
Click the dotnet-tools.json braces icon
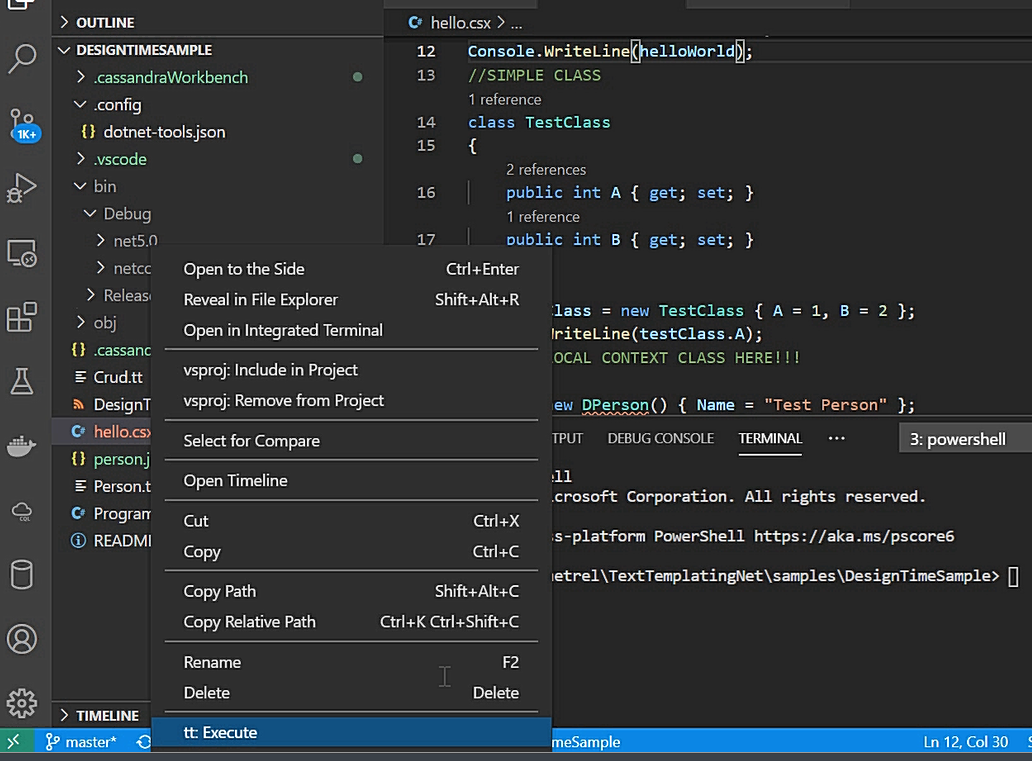click(x=88, y=132)
